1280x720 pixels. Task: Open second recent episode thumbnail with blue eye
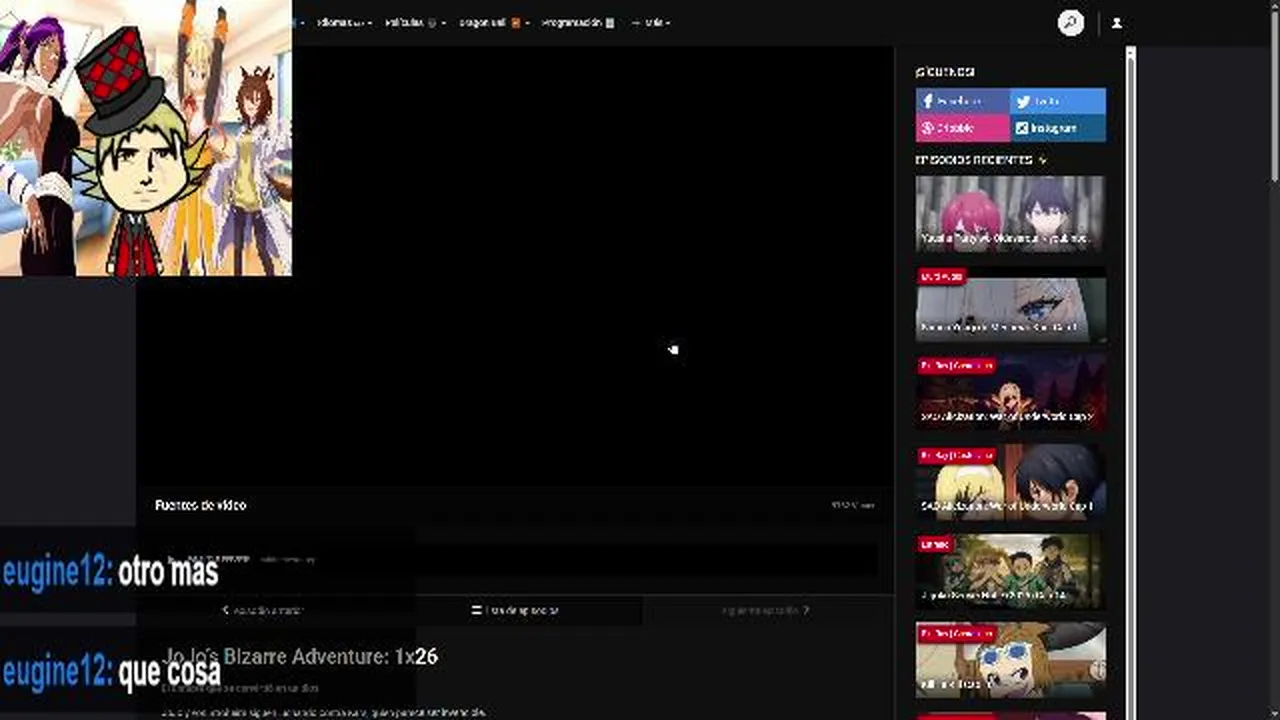coord(1010,303)
